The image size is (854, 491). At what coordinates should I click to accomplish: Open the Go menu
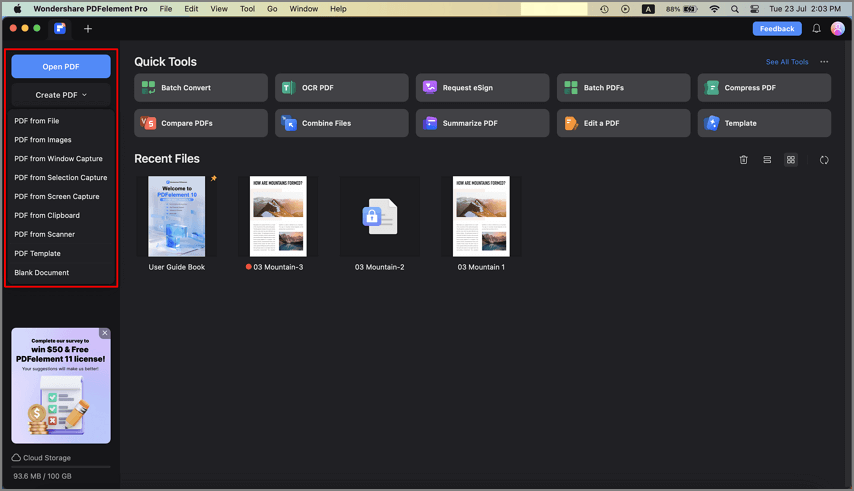point(272,9)
